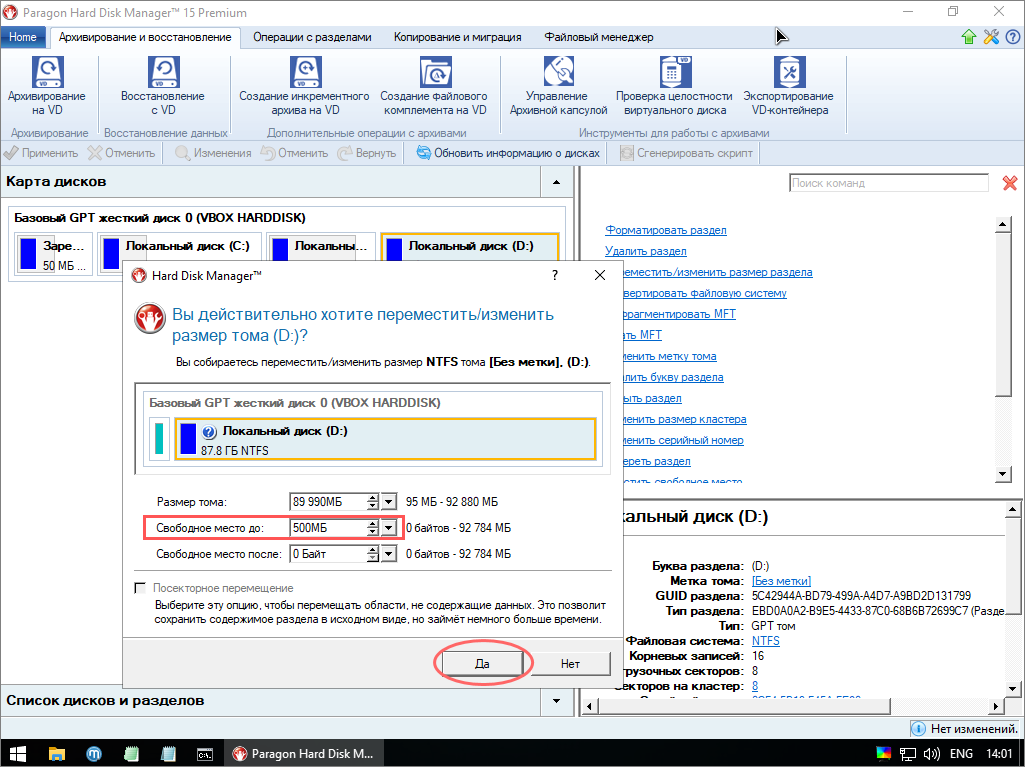Click Свободное место до spinner arrows
1025x767 pixels.
click(373, 528)
